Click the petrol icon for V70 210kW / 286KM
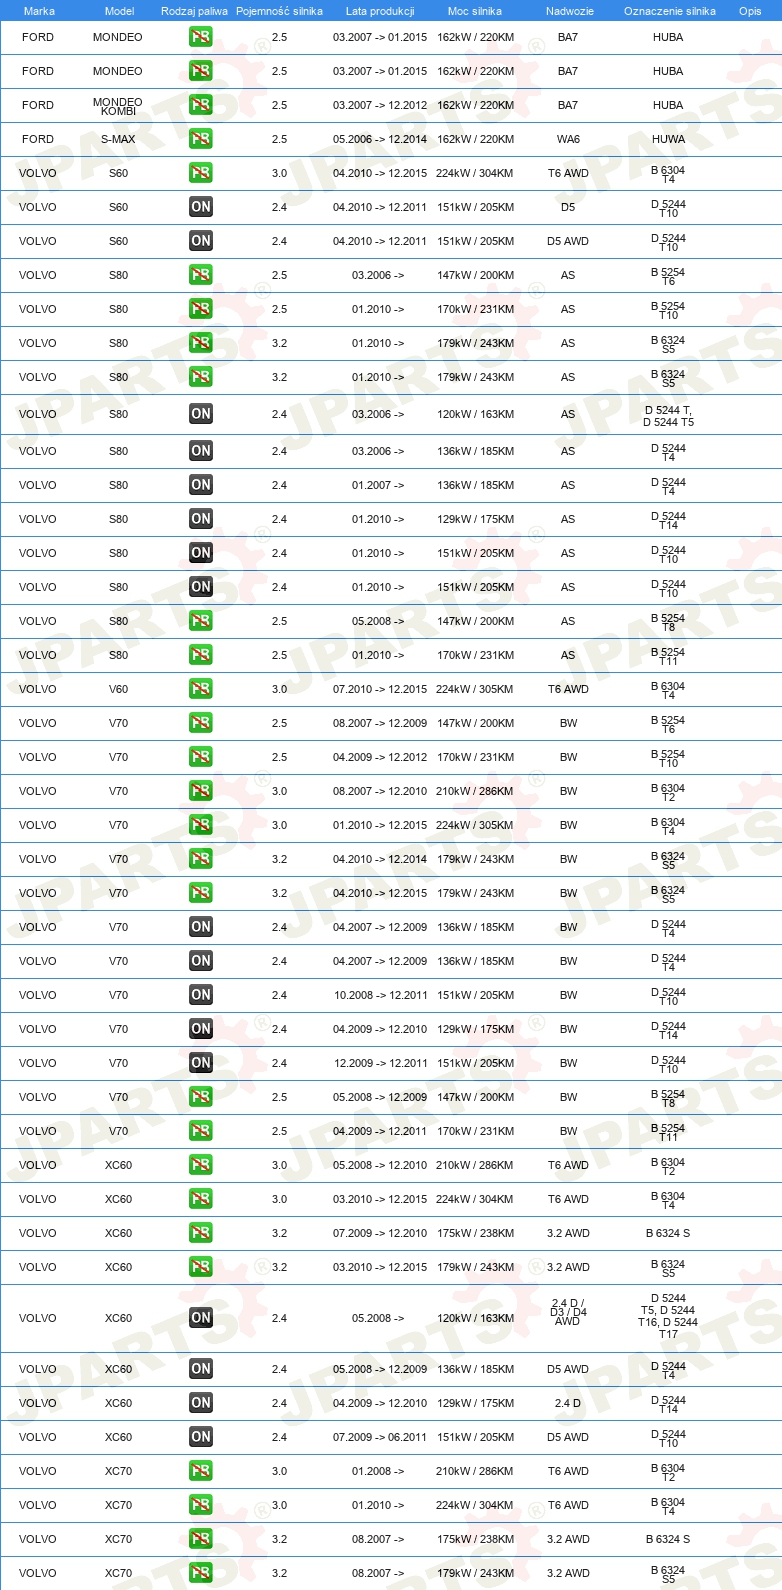 tap(201, 791)
